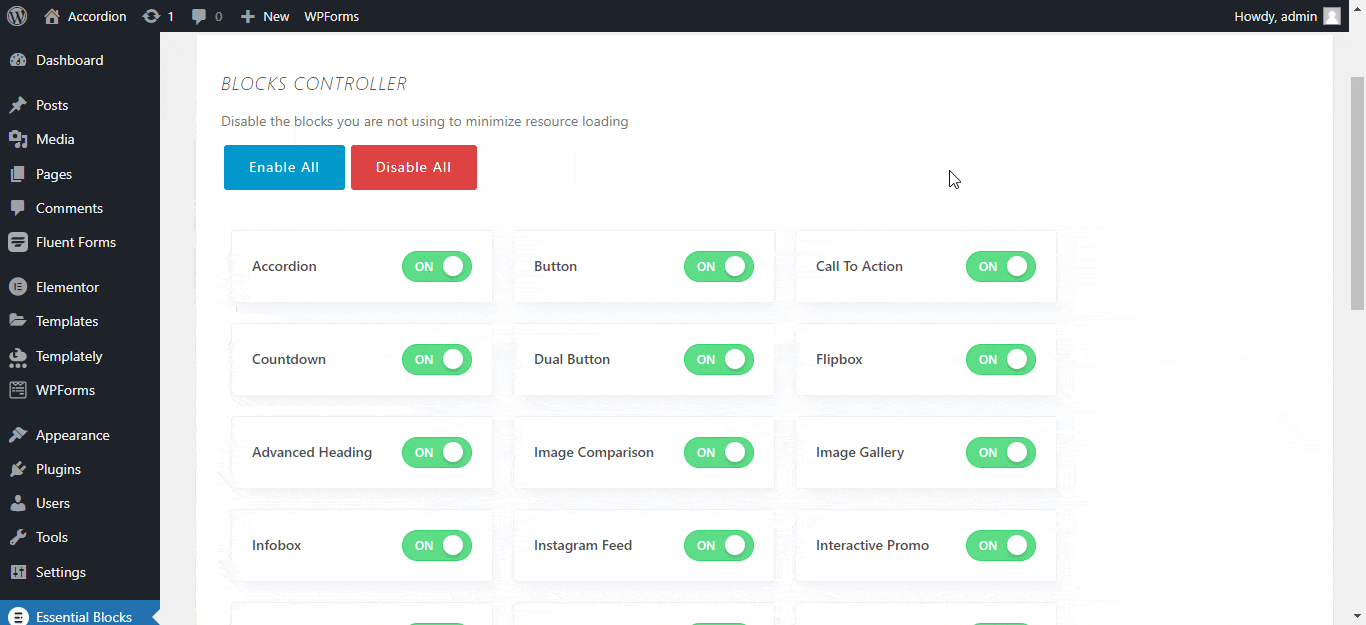Select Essential Blocks in sidebar
Viewport: 1366px width, 625px height.
(80, 613)
